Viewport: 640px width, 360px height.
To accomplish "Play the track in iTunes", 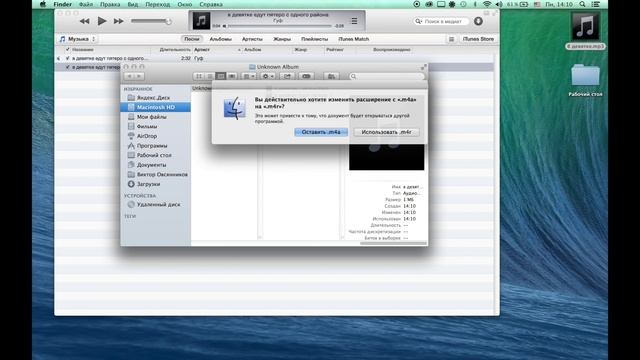I will pos(102,21).
